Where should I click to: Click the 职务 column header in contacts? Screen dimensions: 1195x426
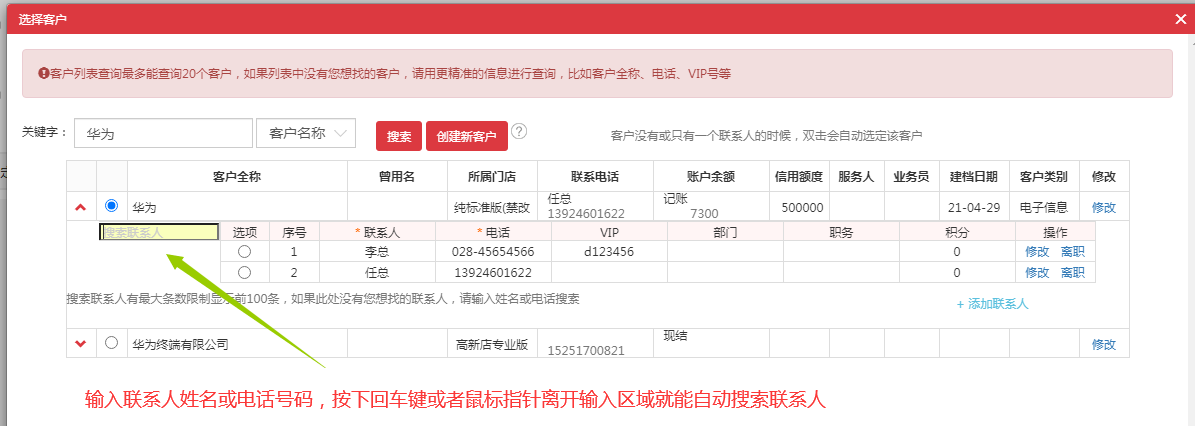coord(841,232)
